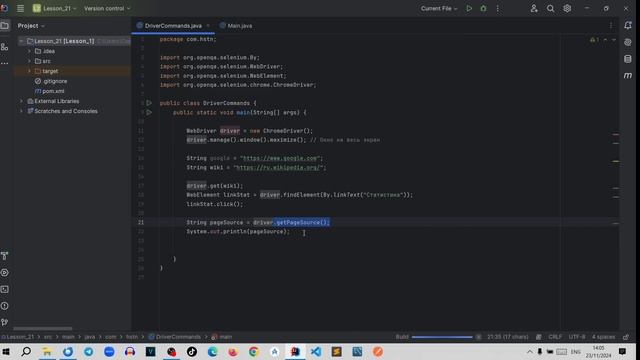Screen dimensions: 640x360
Task: Open Windows taskbar search
Action: [x=26, y=351]
